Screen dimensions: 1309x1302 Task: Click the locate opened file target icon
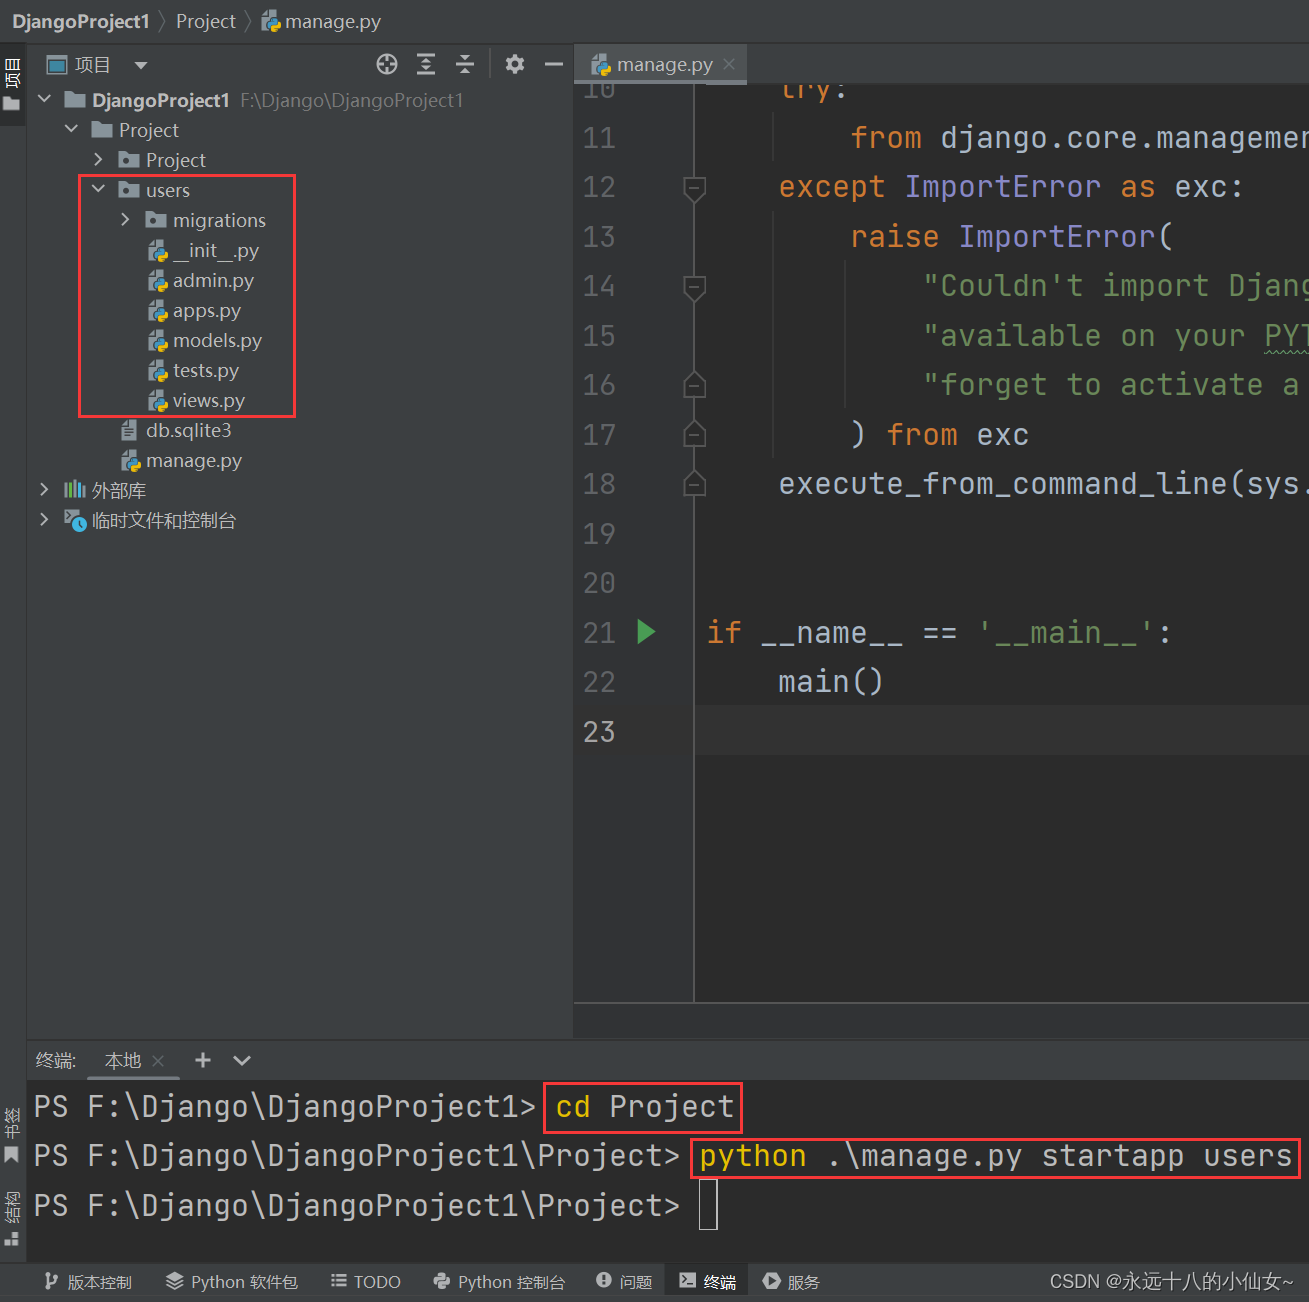(x=387, y=65)
